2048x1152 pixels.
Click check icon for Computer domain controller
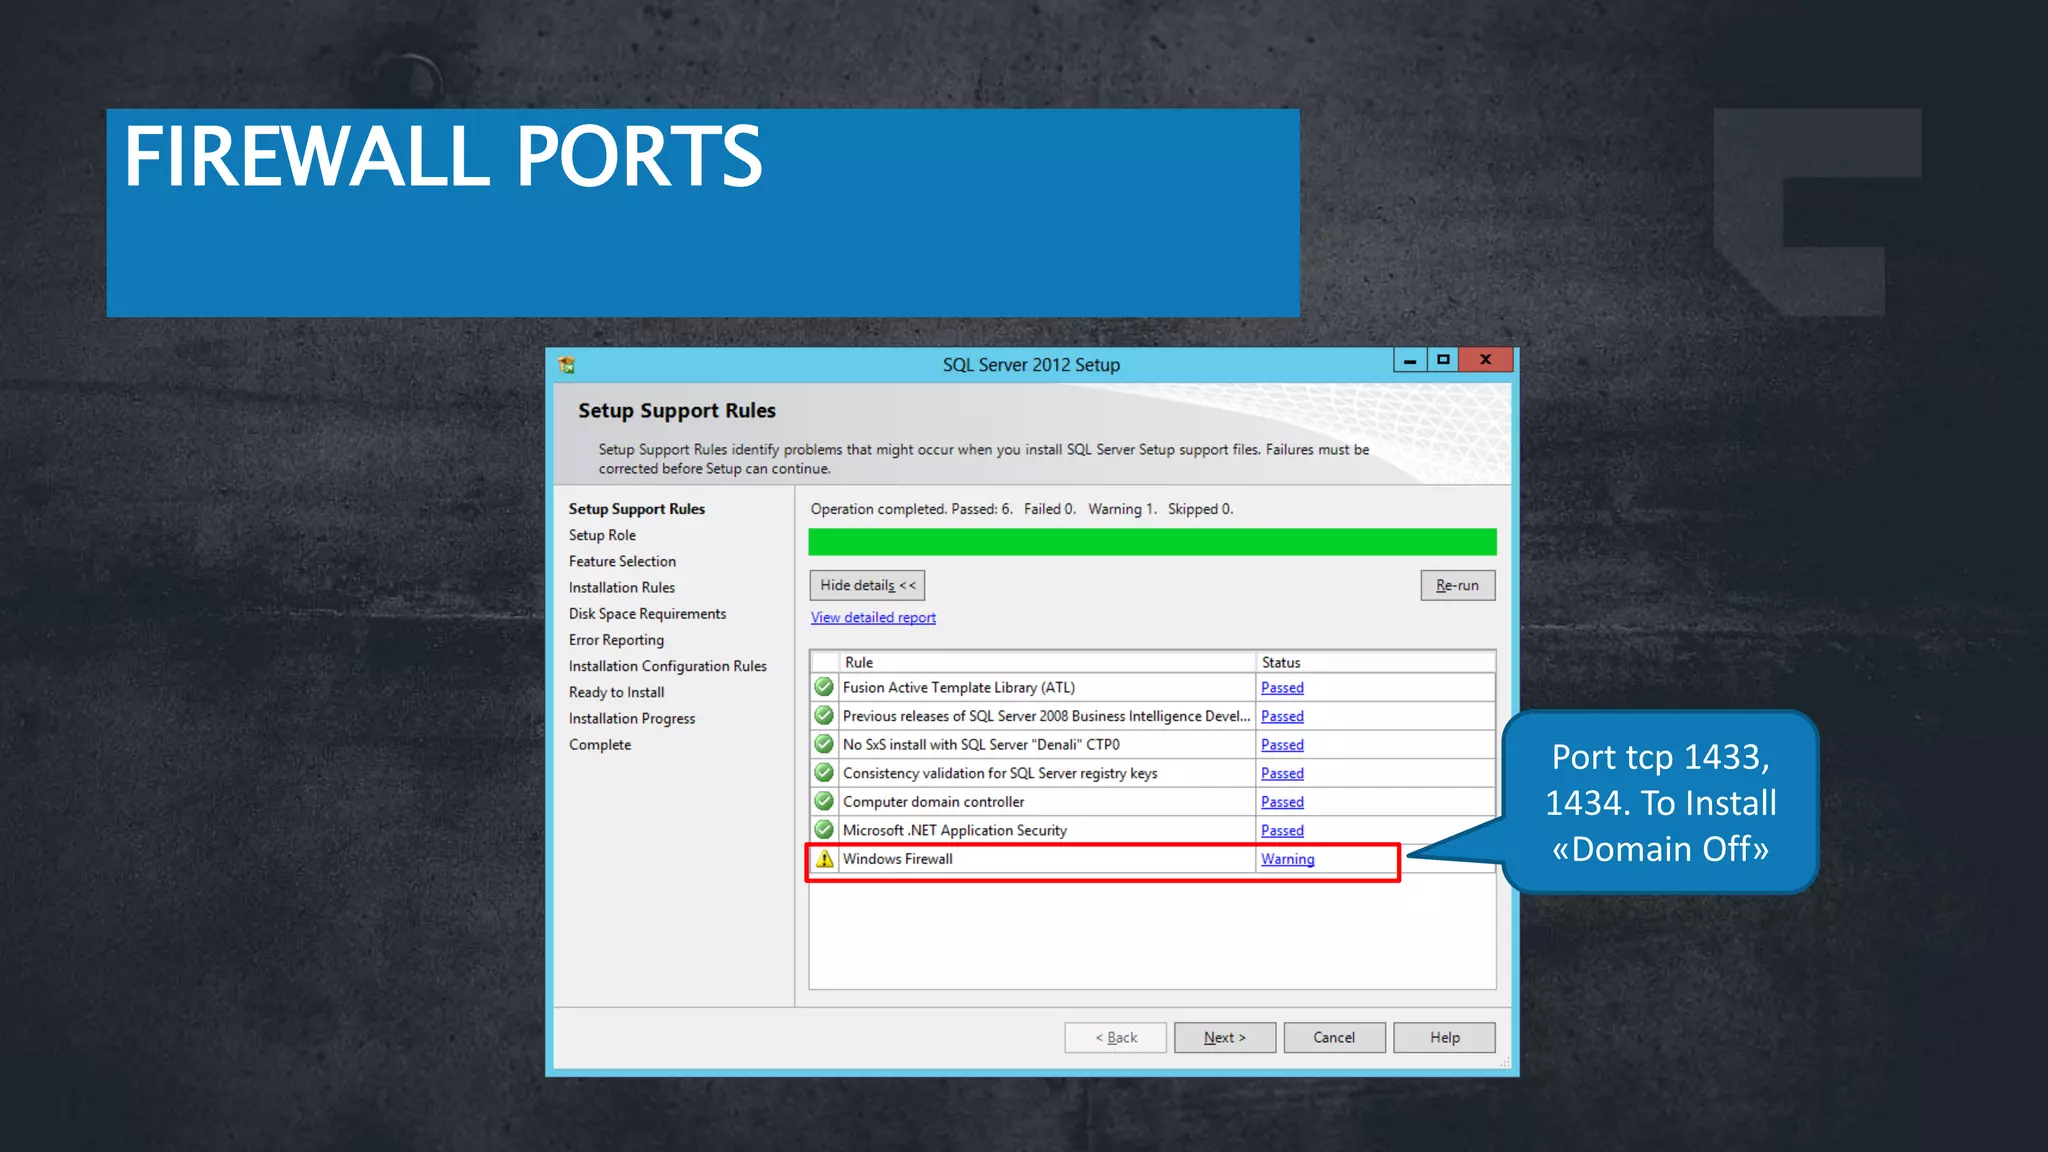pos(824,801)
